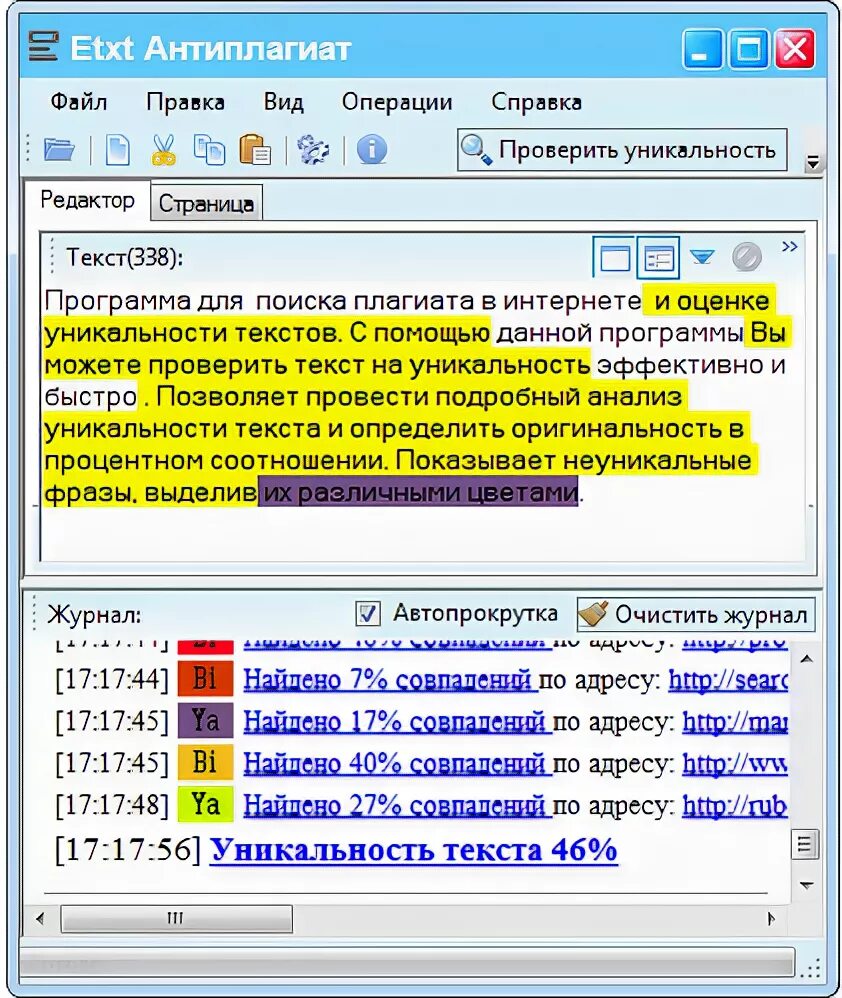Open the Уникальность текста 46% link
The height and width of the screenshot is (998, 842).
pyautogui.click(x=413, y=850)
